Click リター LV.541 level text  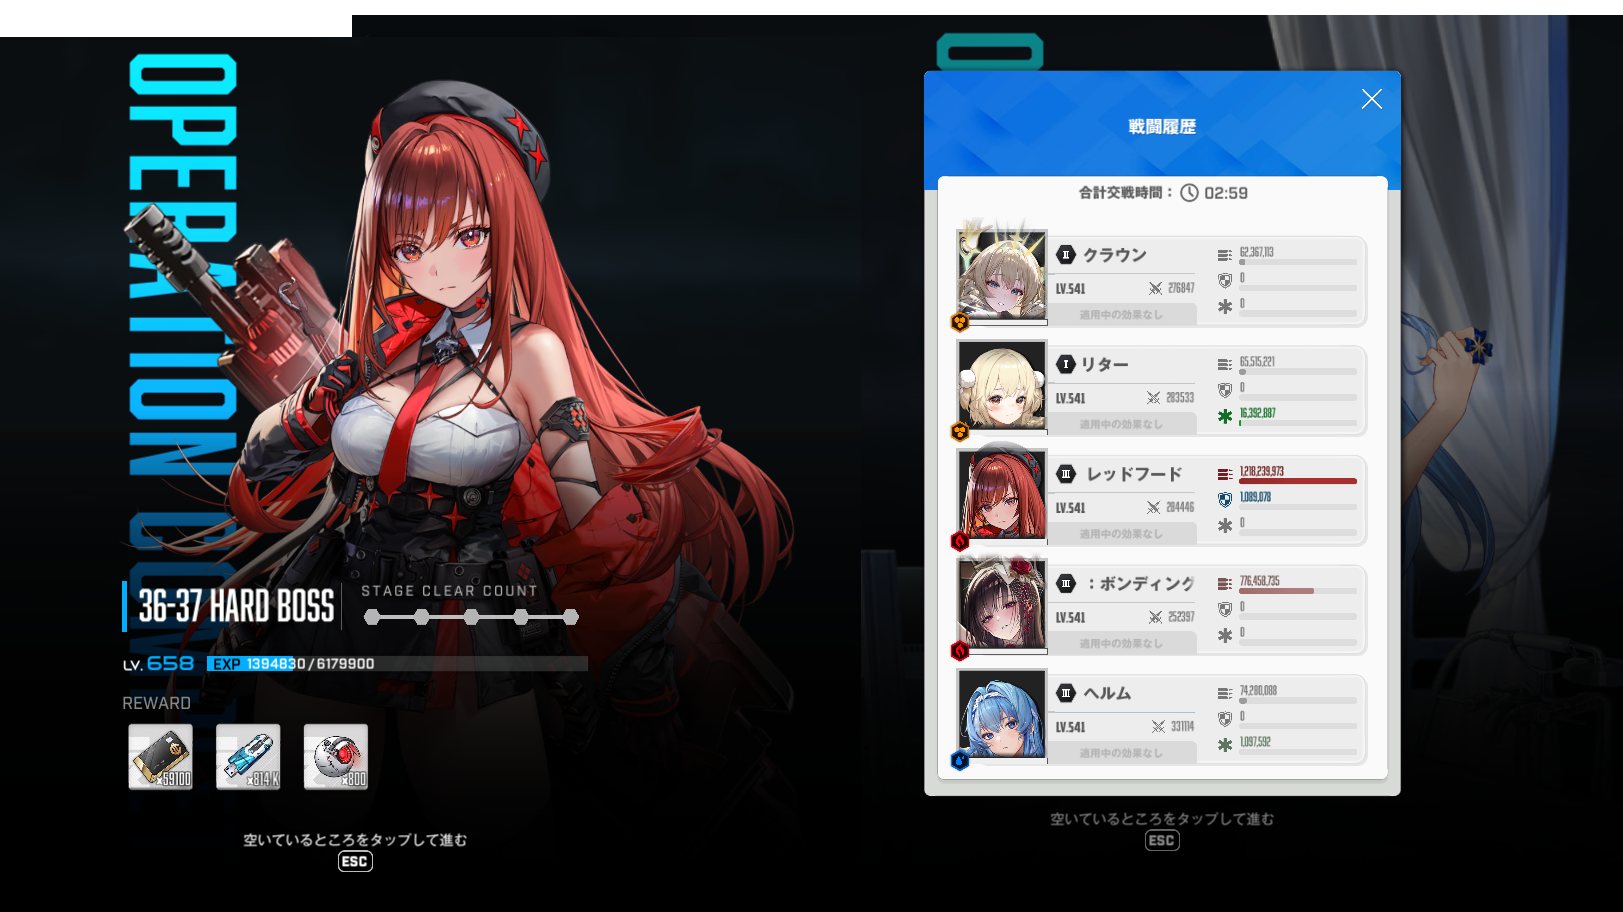click(x=1071, y=398)
